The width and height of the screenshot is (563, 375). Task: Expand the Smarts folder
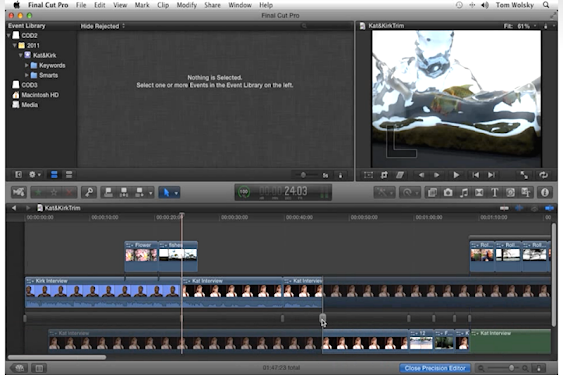[27, 75]
